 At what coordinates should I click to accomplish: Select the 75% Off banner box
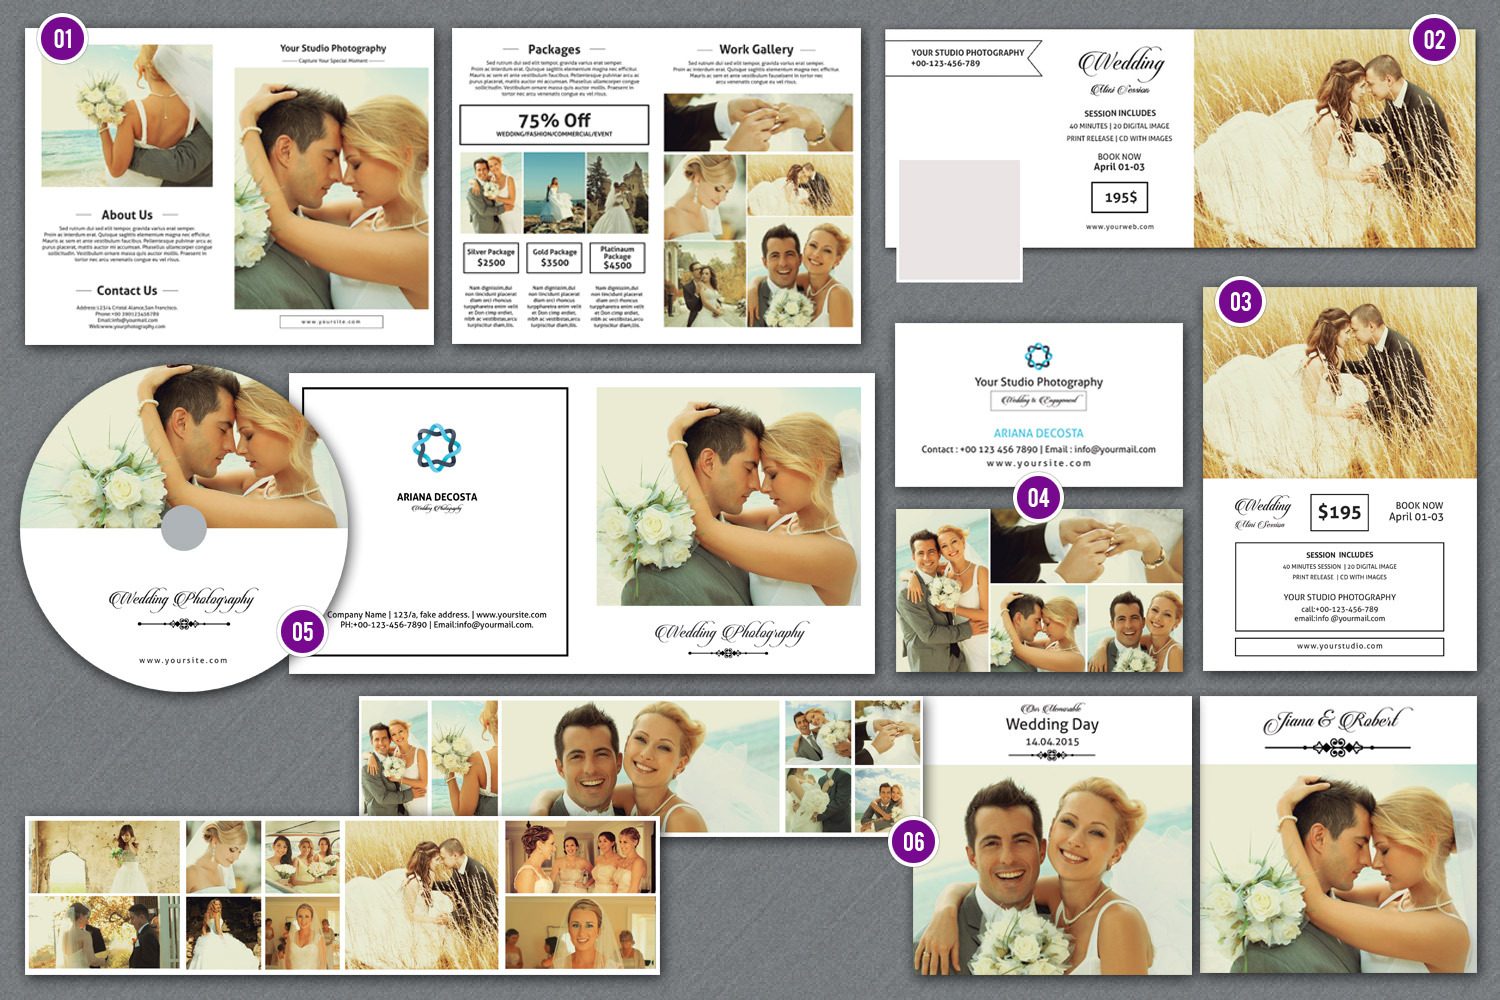[554, 125]
